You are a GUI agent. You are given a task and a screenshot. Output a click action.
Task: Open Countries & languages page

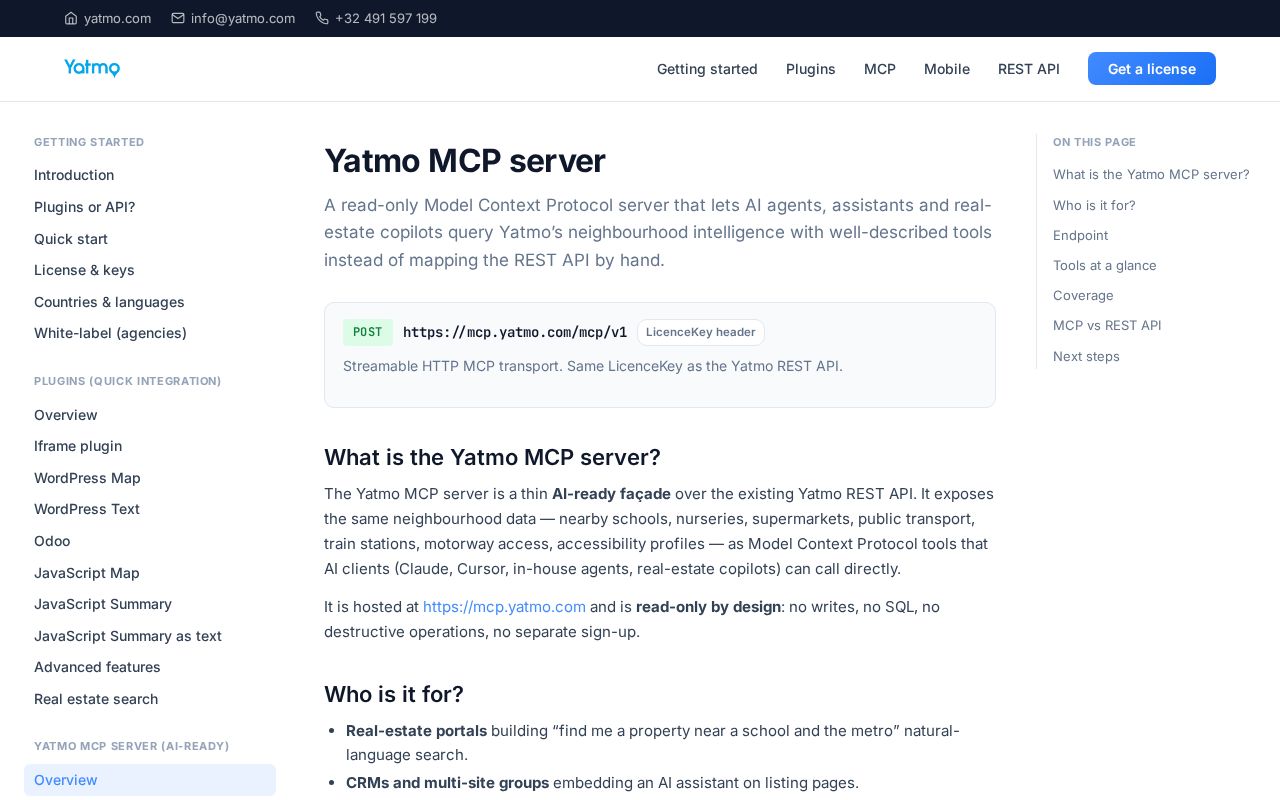coord(109,302)
